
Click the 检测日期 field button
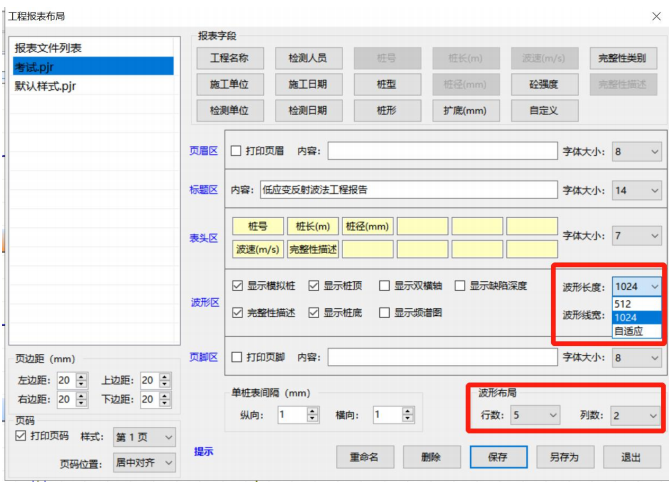[x=307, y=110]
